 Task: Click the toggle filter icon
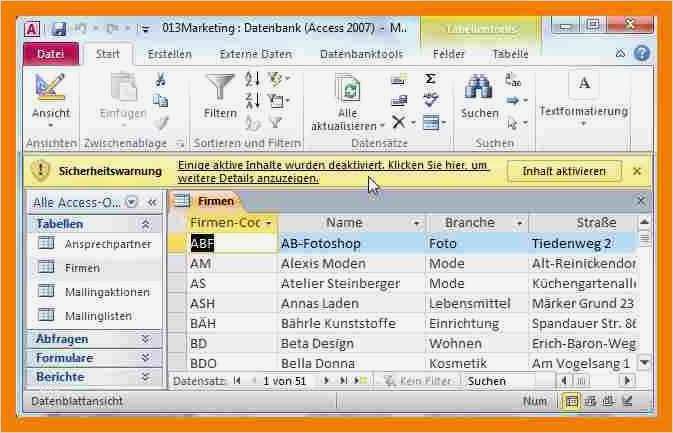pyautogui.click(x=276, y=124)
